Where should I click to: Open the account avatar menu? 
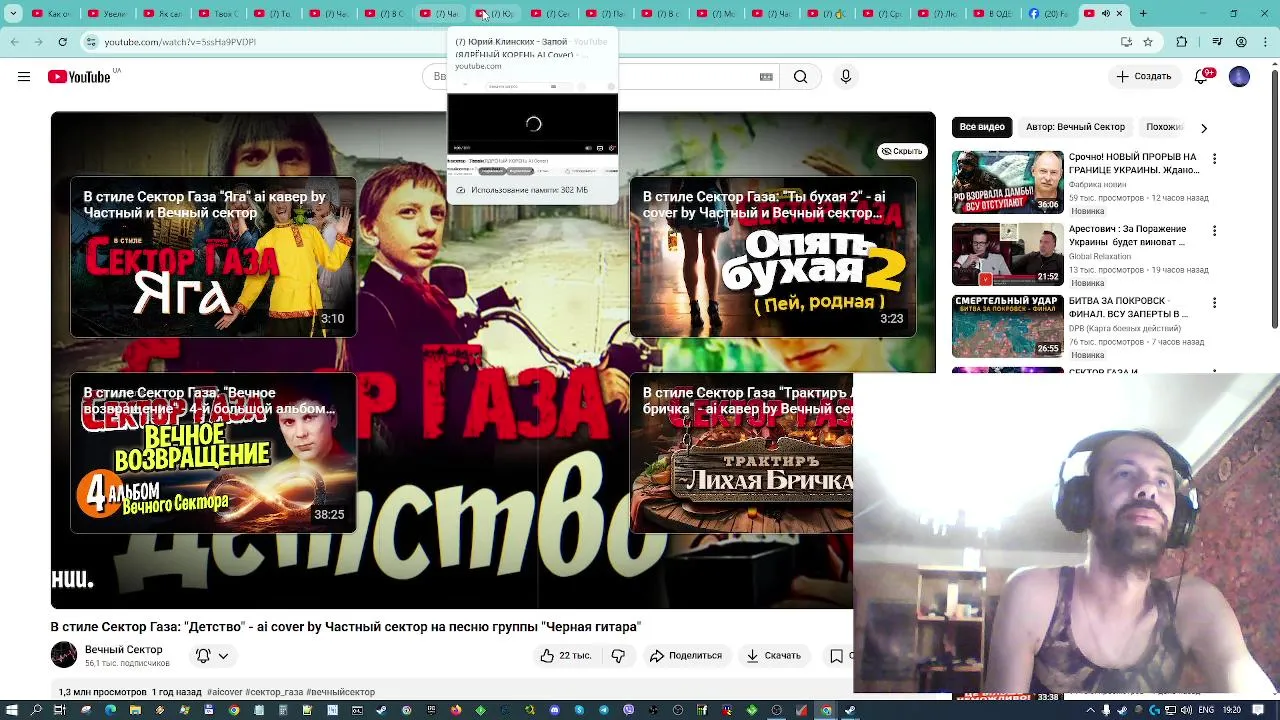coord(1239,77)
